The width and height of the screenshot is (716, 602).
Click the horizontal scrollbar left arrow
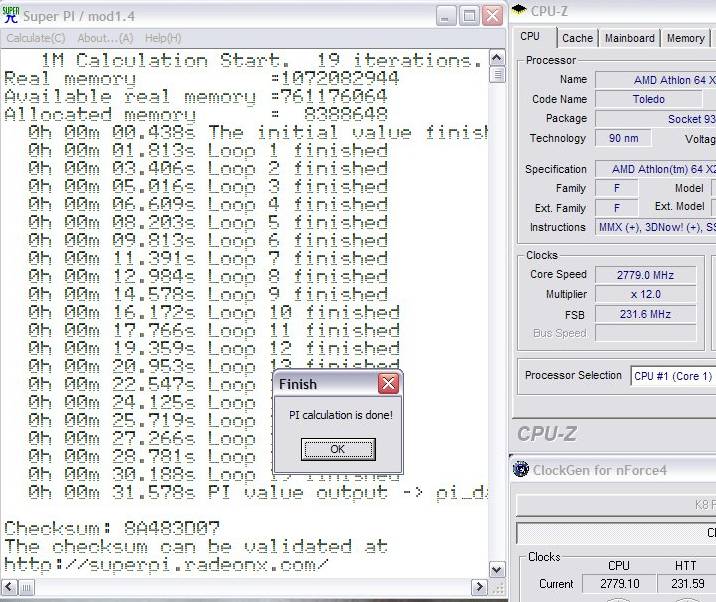(x=9, y=588)
